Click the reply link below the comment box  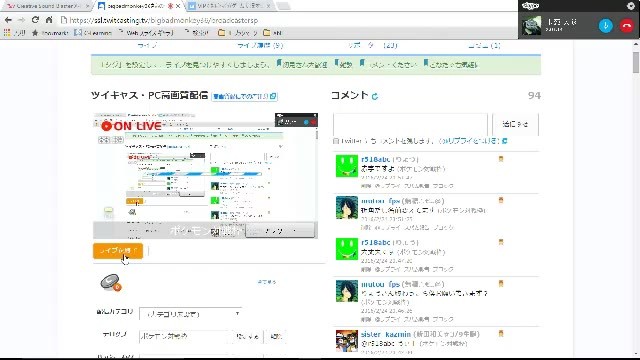pyautogui.click(x=473, y=141)
